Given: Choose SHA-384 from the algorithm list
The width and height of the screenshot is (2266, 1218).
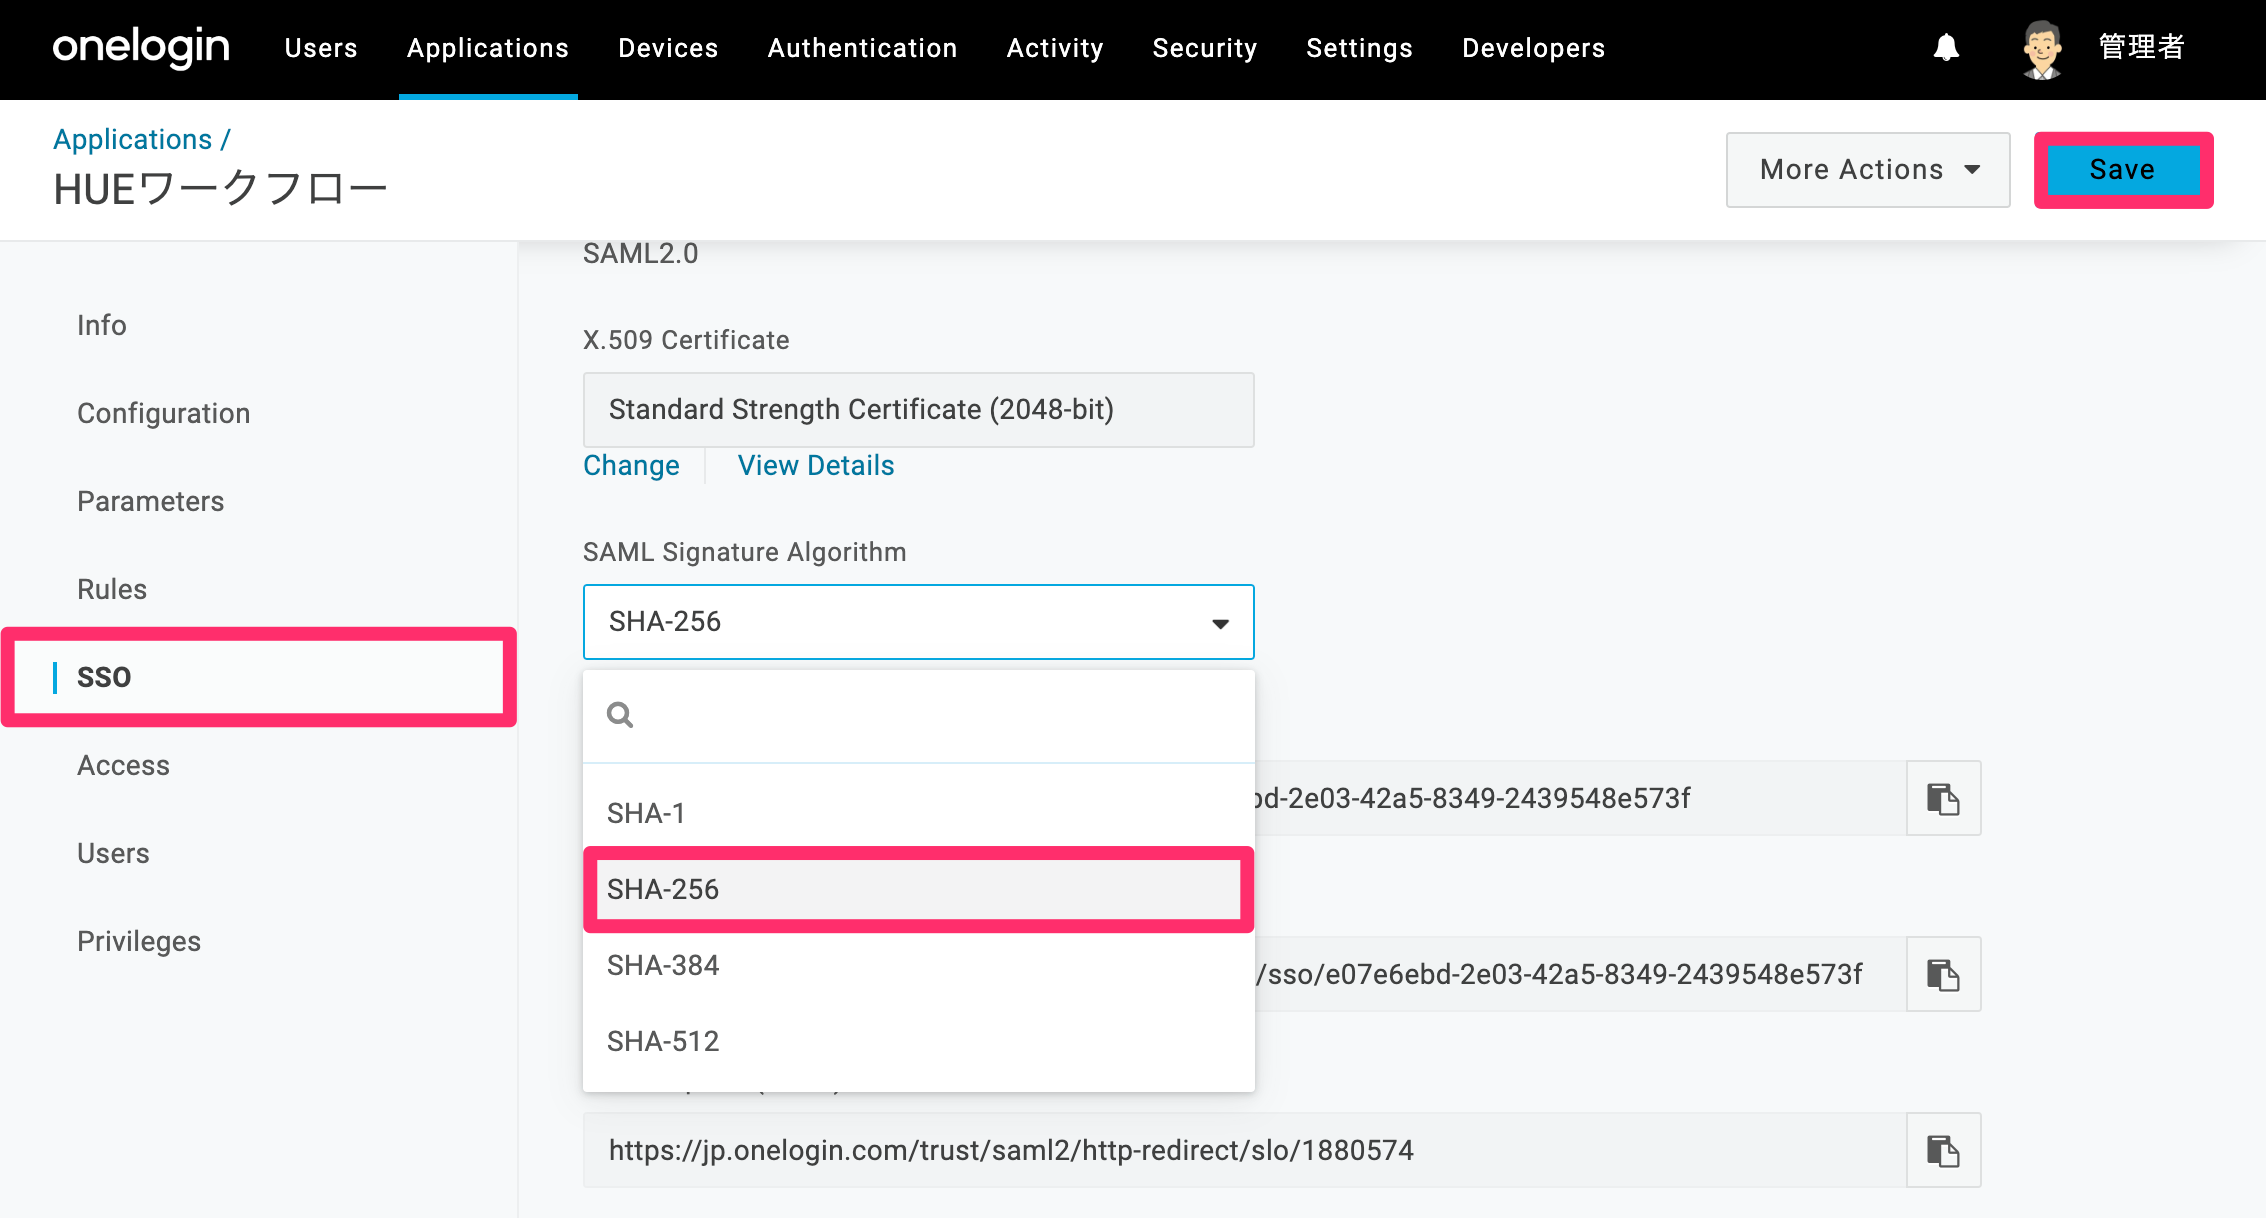Looking at the screenshot, I should pos(918,965).
